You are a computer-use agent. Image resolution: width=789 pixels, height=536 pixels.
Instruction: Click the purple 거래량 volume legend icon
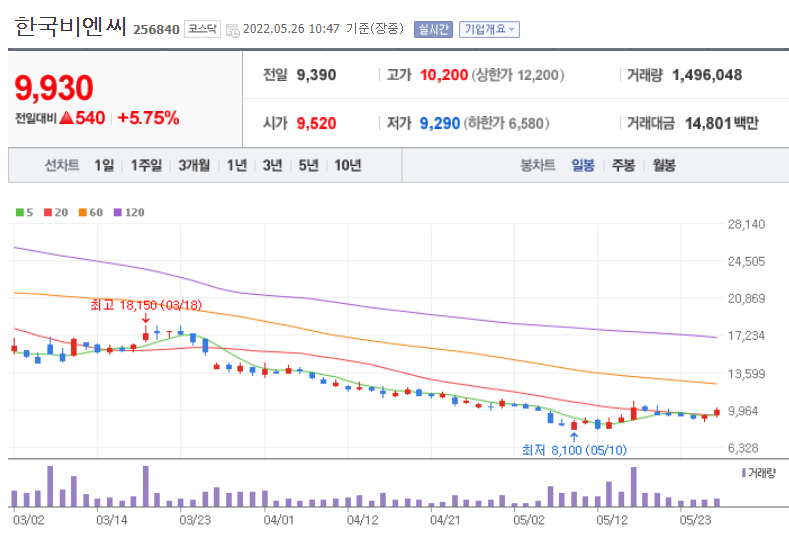tap(744, 473)
